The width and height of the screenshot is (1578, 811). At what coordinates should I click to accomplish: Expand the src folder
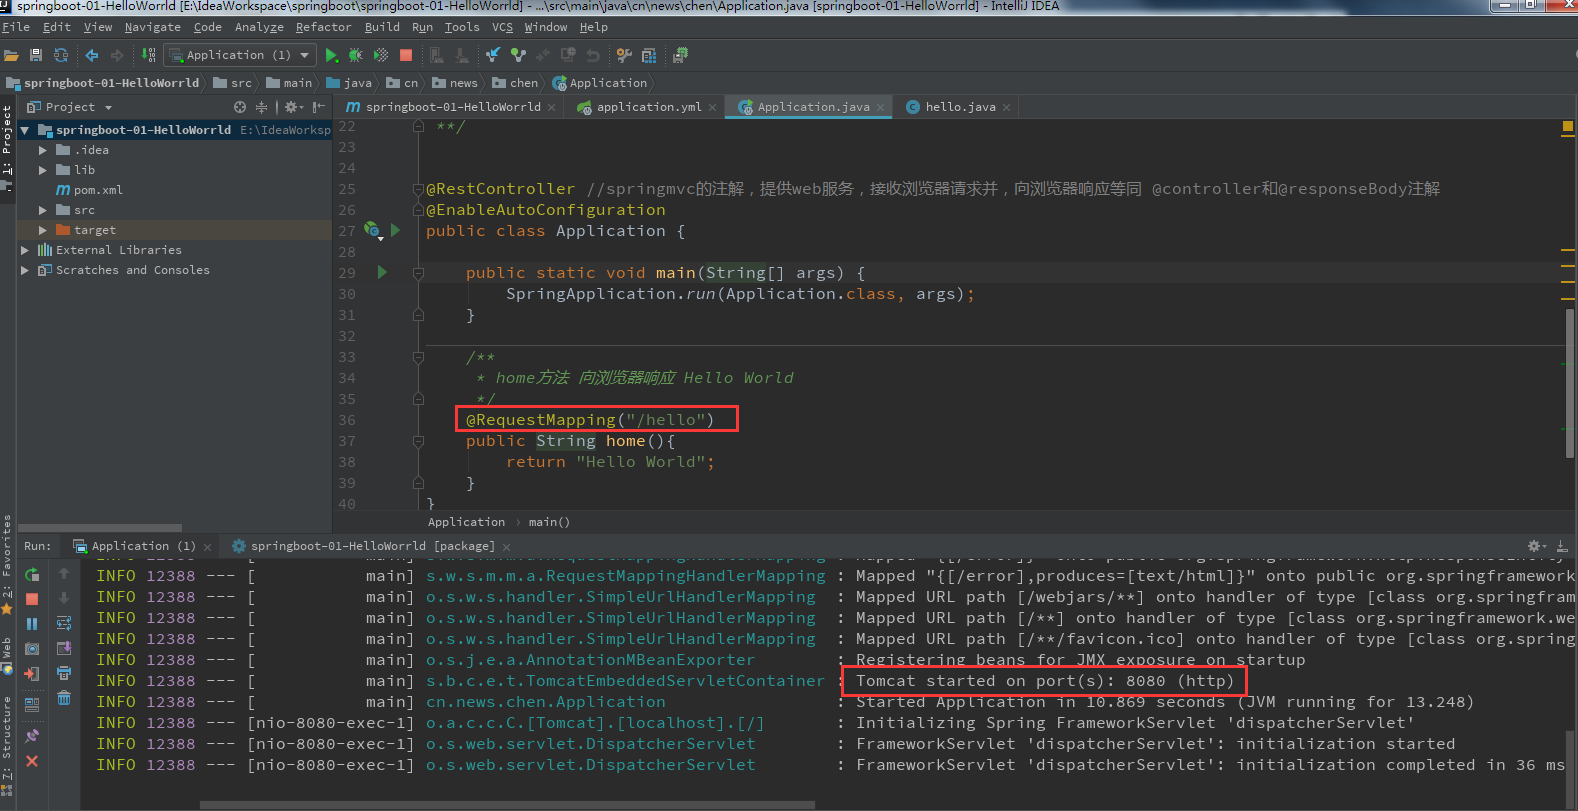43,210
